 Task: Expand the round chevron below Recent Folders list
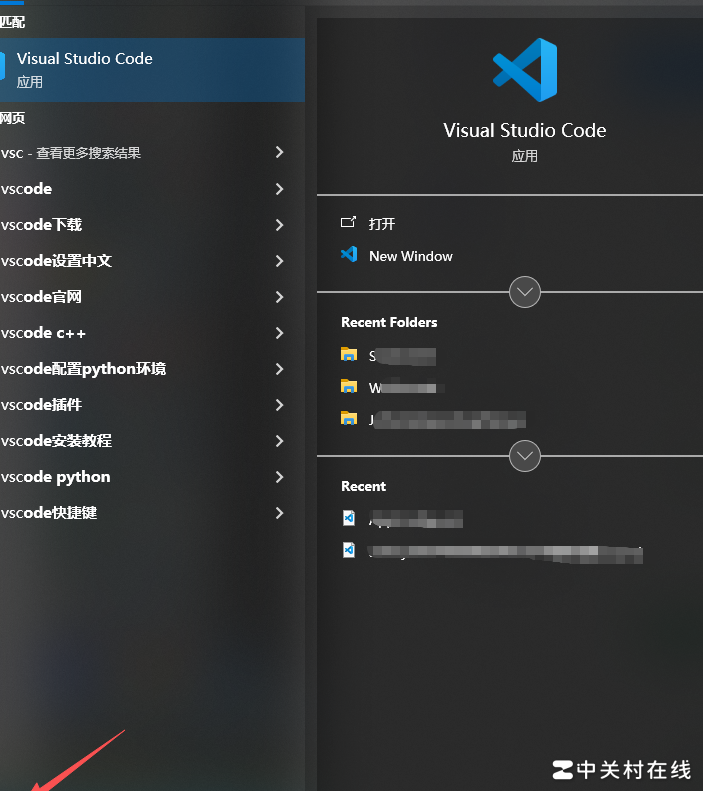525,456
